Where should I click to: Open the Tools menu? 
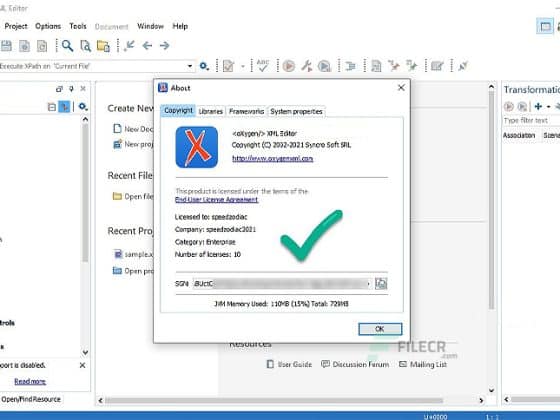(x=78, y=26)
